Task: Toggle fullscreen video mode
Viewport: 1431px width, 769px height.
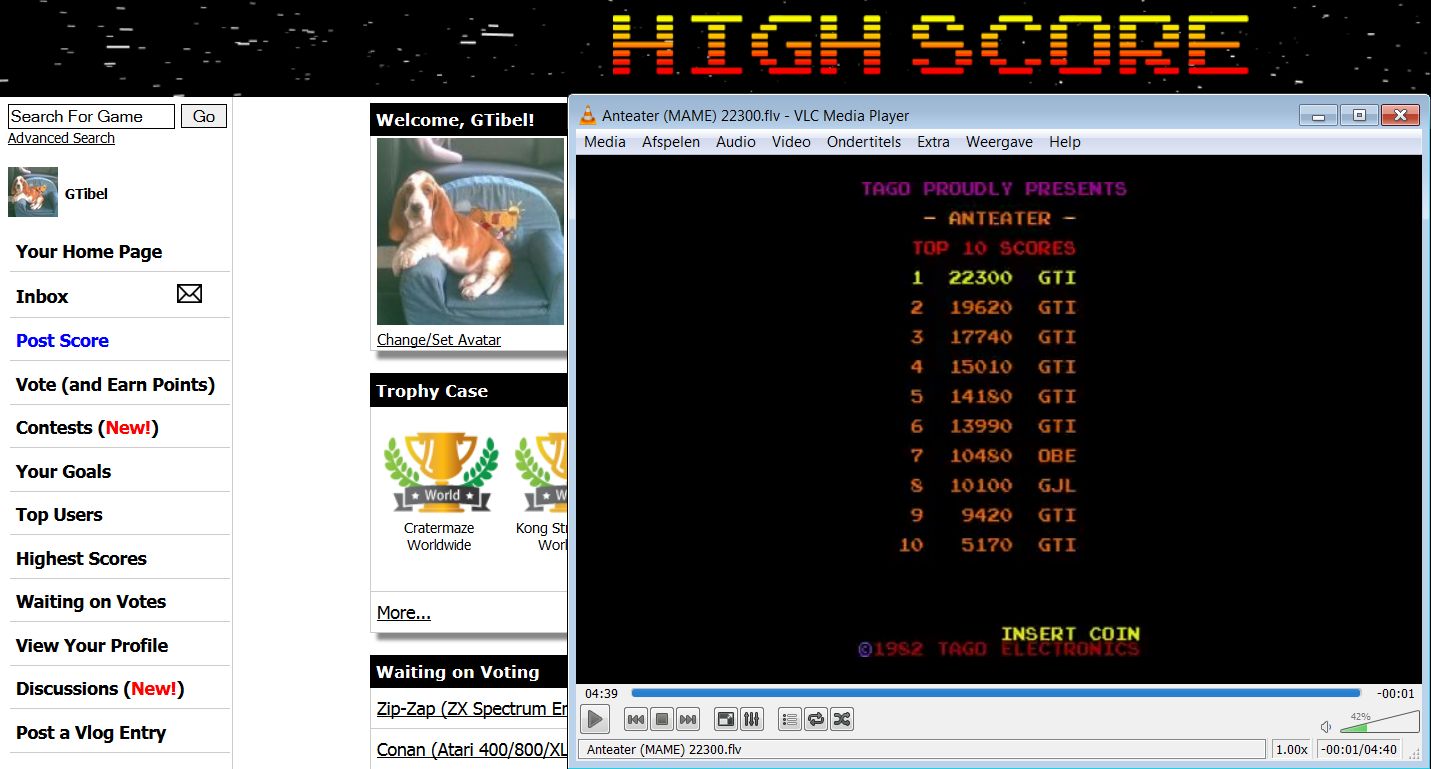Action: point(726,719)
